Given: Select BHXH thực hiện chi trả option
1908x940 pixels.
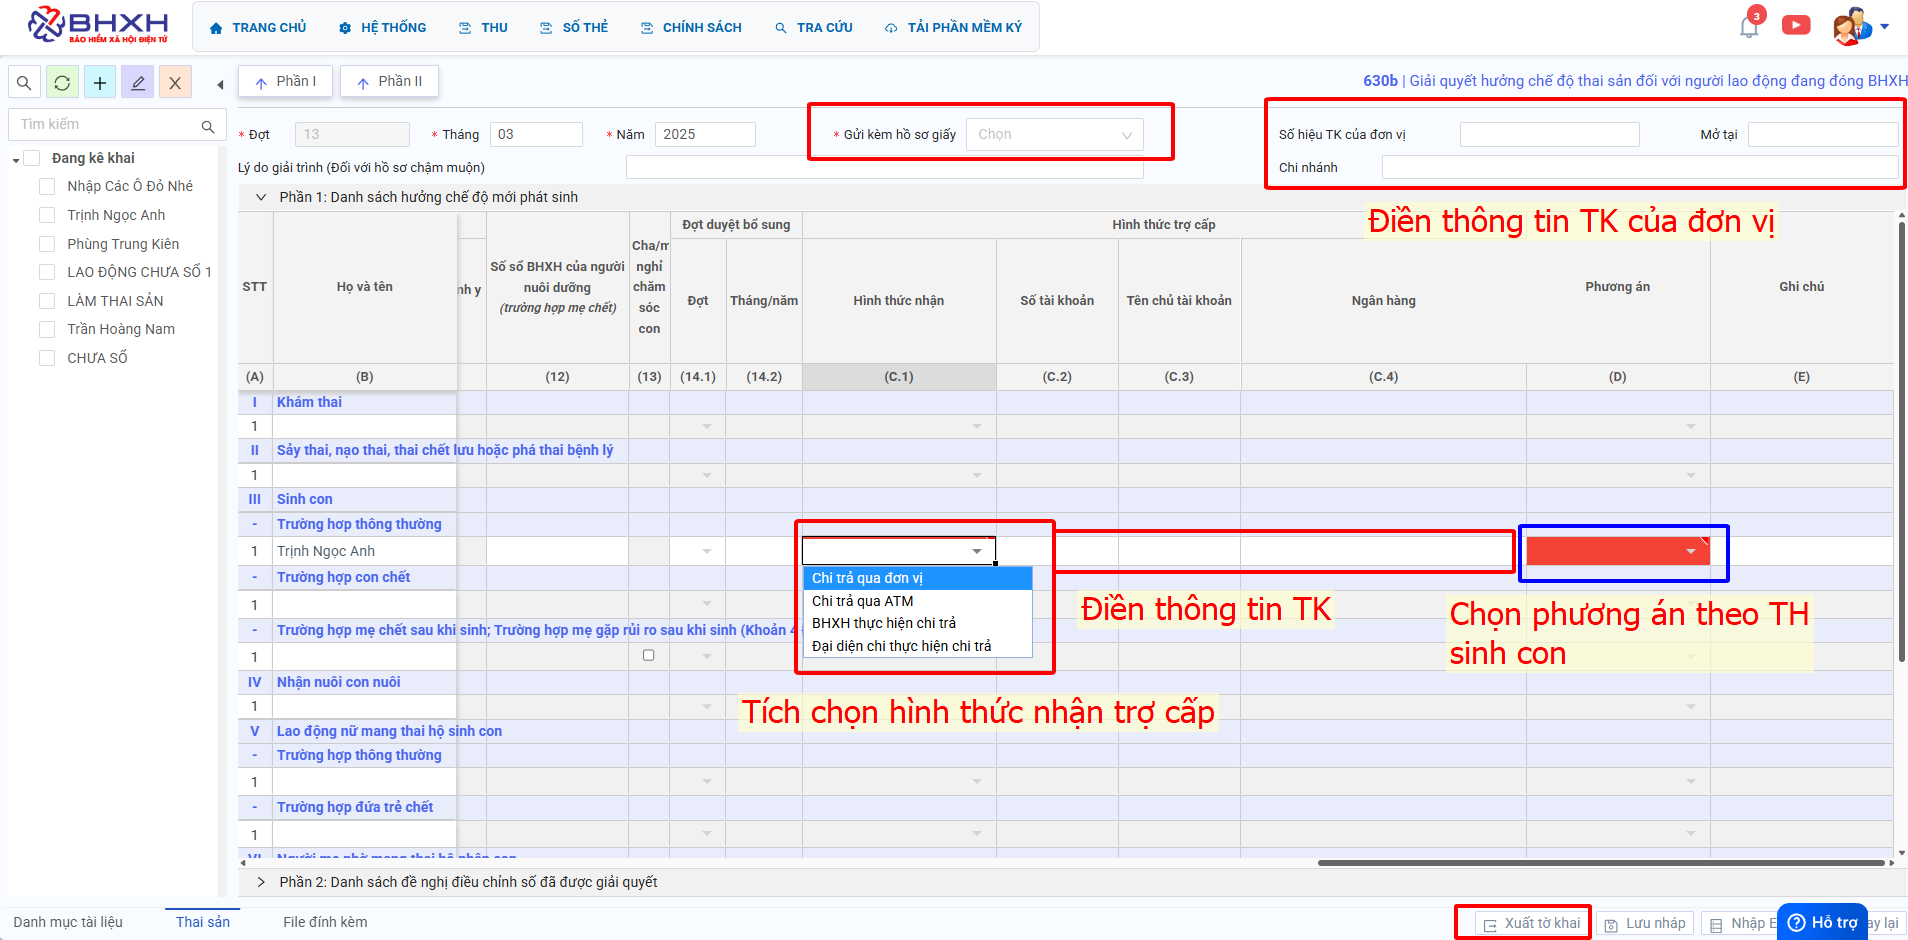Looking at the screenshot, I should 917,623.
